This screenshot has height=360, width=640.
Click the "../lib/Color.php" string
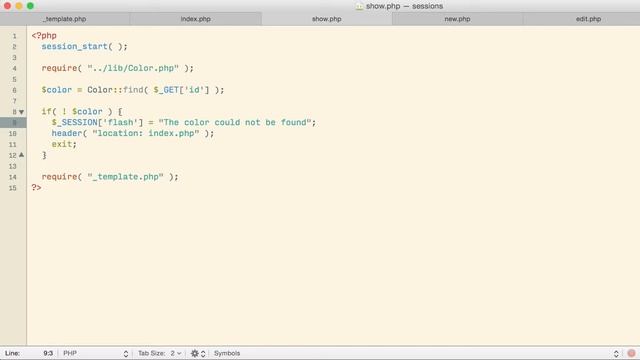pos(133,68)
